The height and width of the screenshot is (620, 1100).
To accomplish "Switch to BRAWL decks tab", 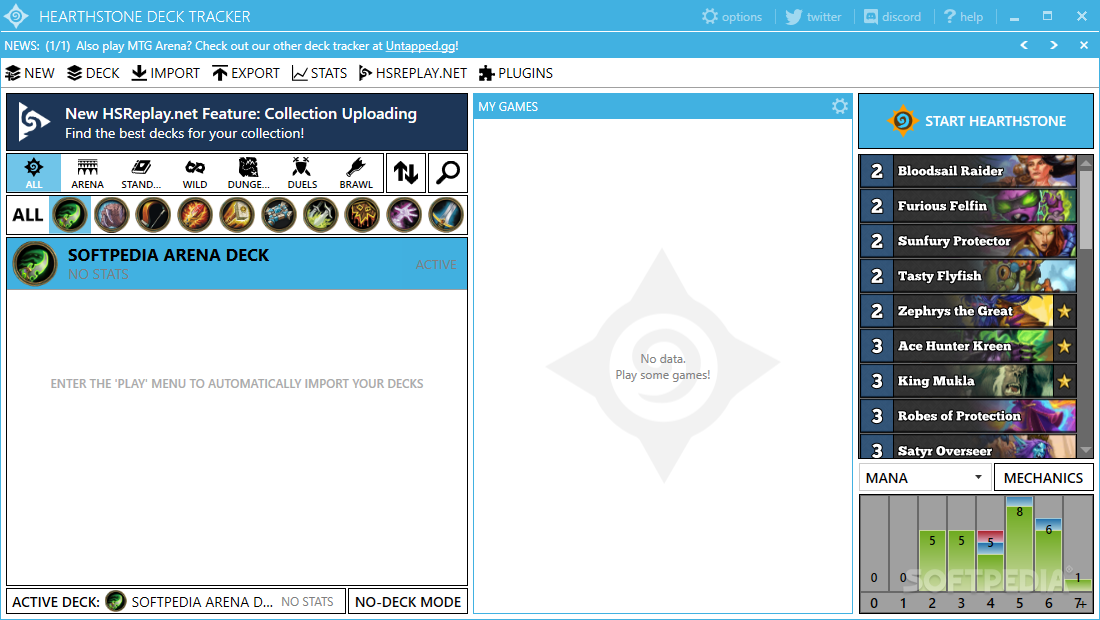I will (x=356, y=173).
